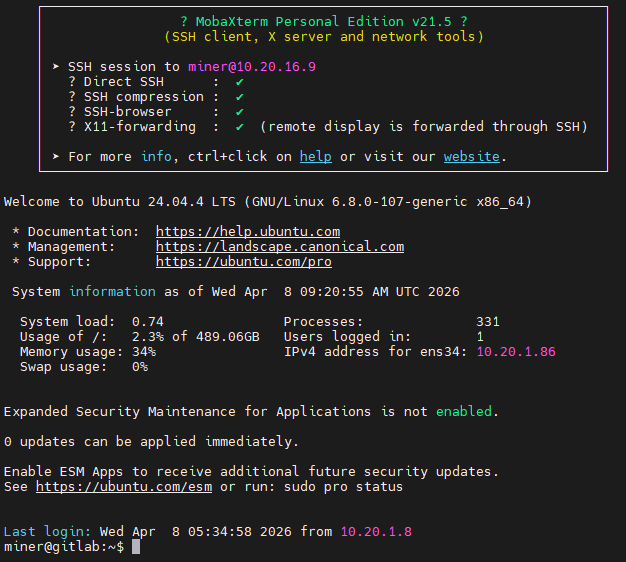Click the miner@gitlab:~$ shell prompt

coord(64,547)
